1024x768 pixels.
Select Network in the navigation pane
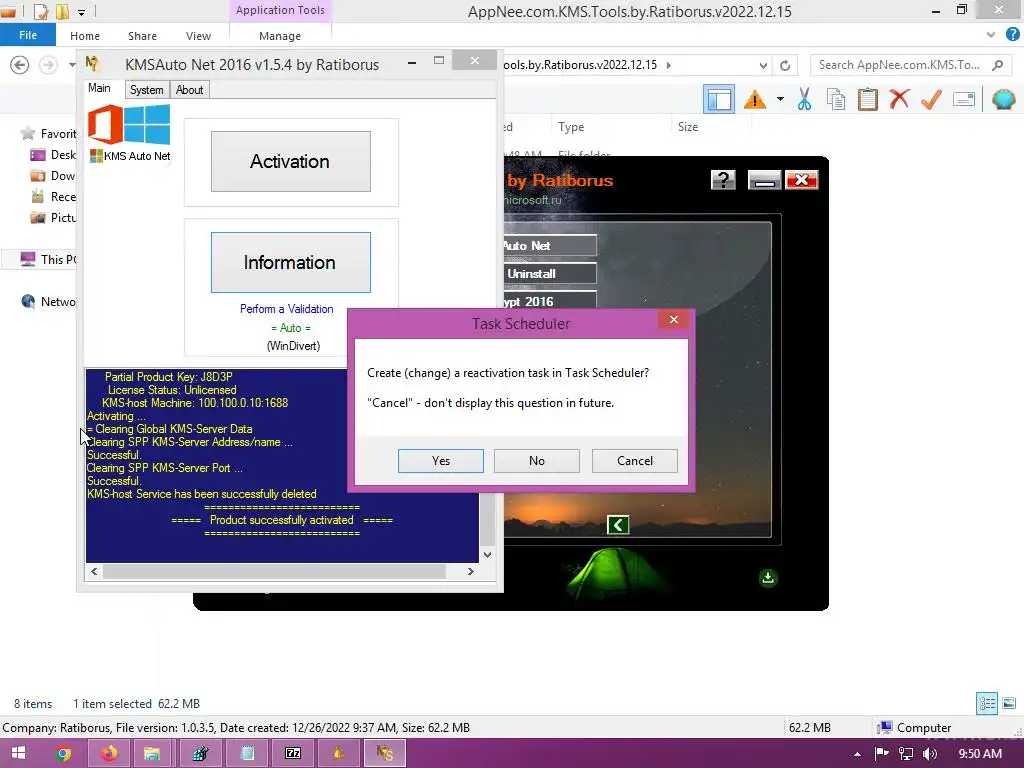[48, 301]
